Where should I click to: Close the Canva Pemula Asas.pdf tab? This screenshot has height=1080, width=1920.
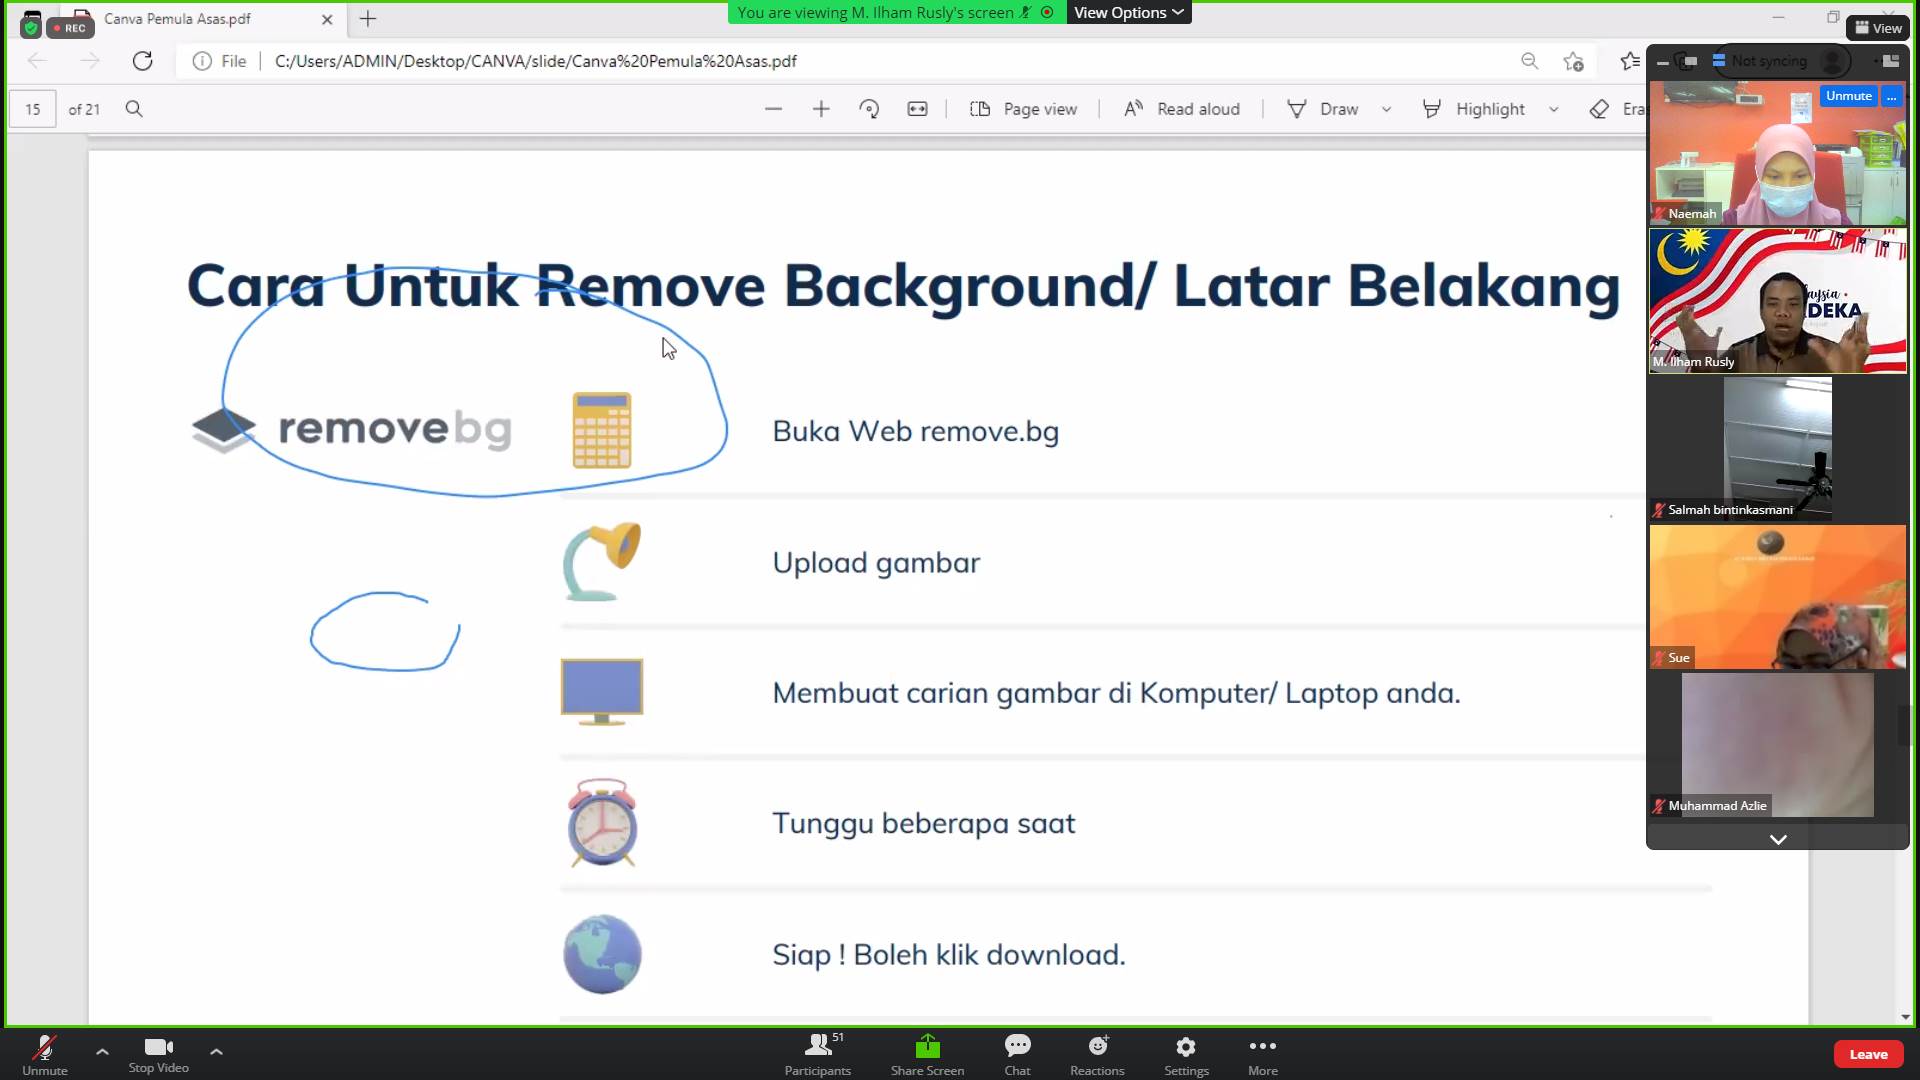[327, 19]
